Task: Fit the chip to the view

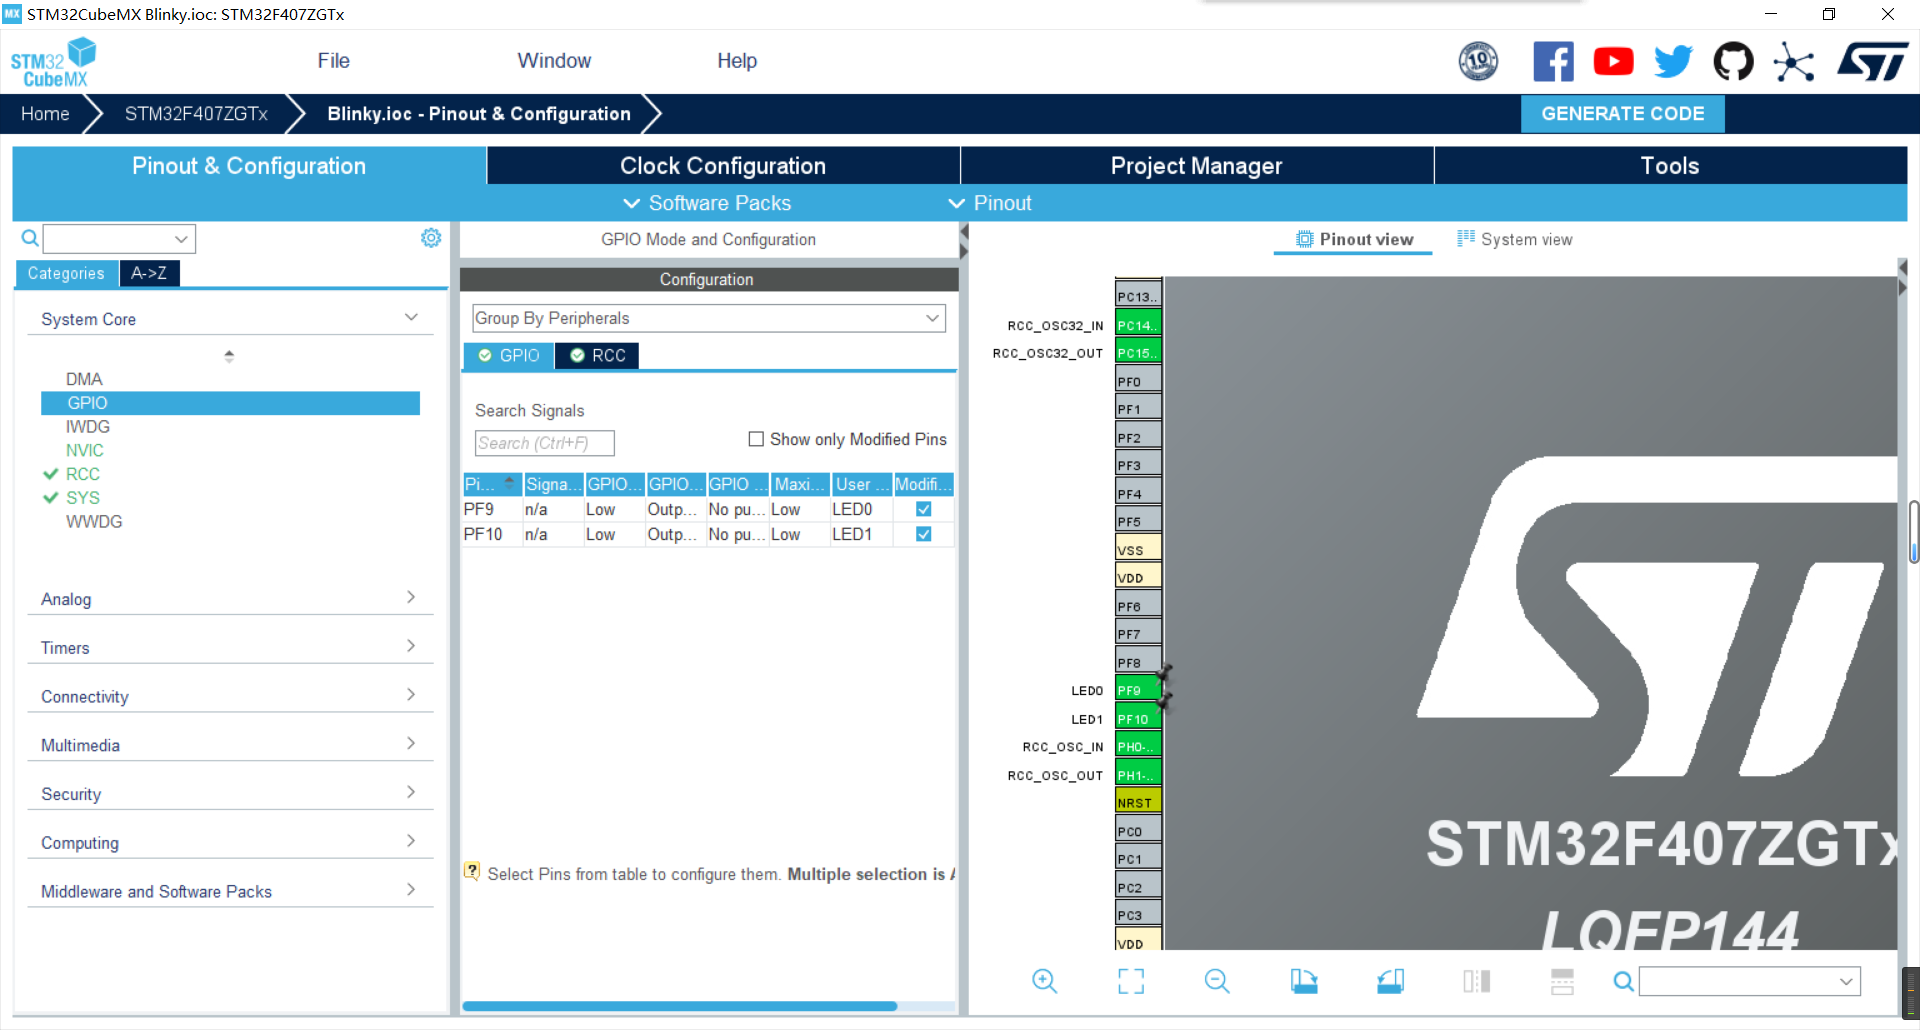Action: [x=1131, y=981]
